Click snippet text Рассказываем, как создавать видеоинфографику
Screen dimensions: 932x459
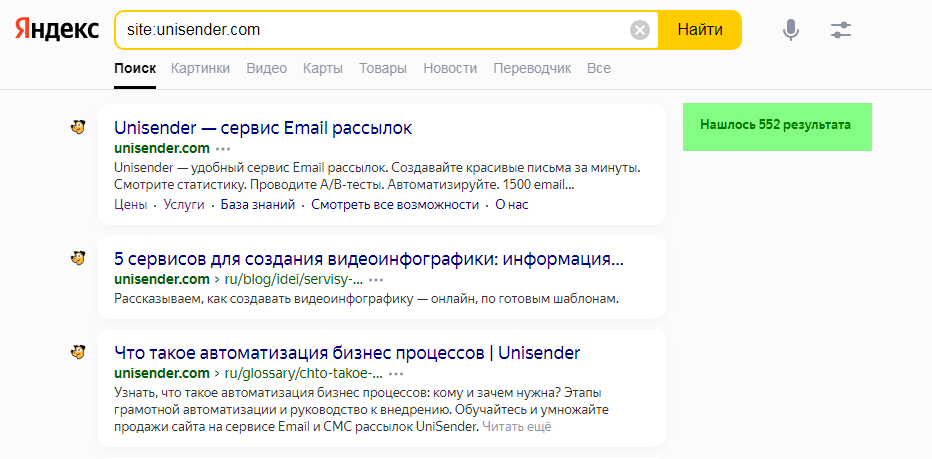[x=367, y=298]
